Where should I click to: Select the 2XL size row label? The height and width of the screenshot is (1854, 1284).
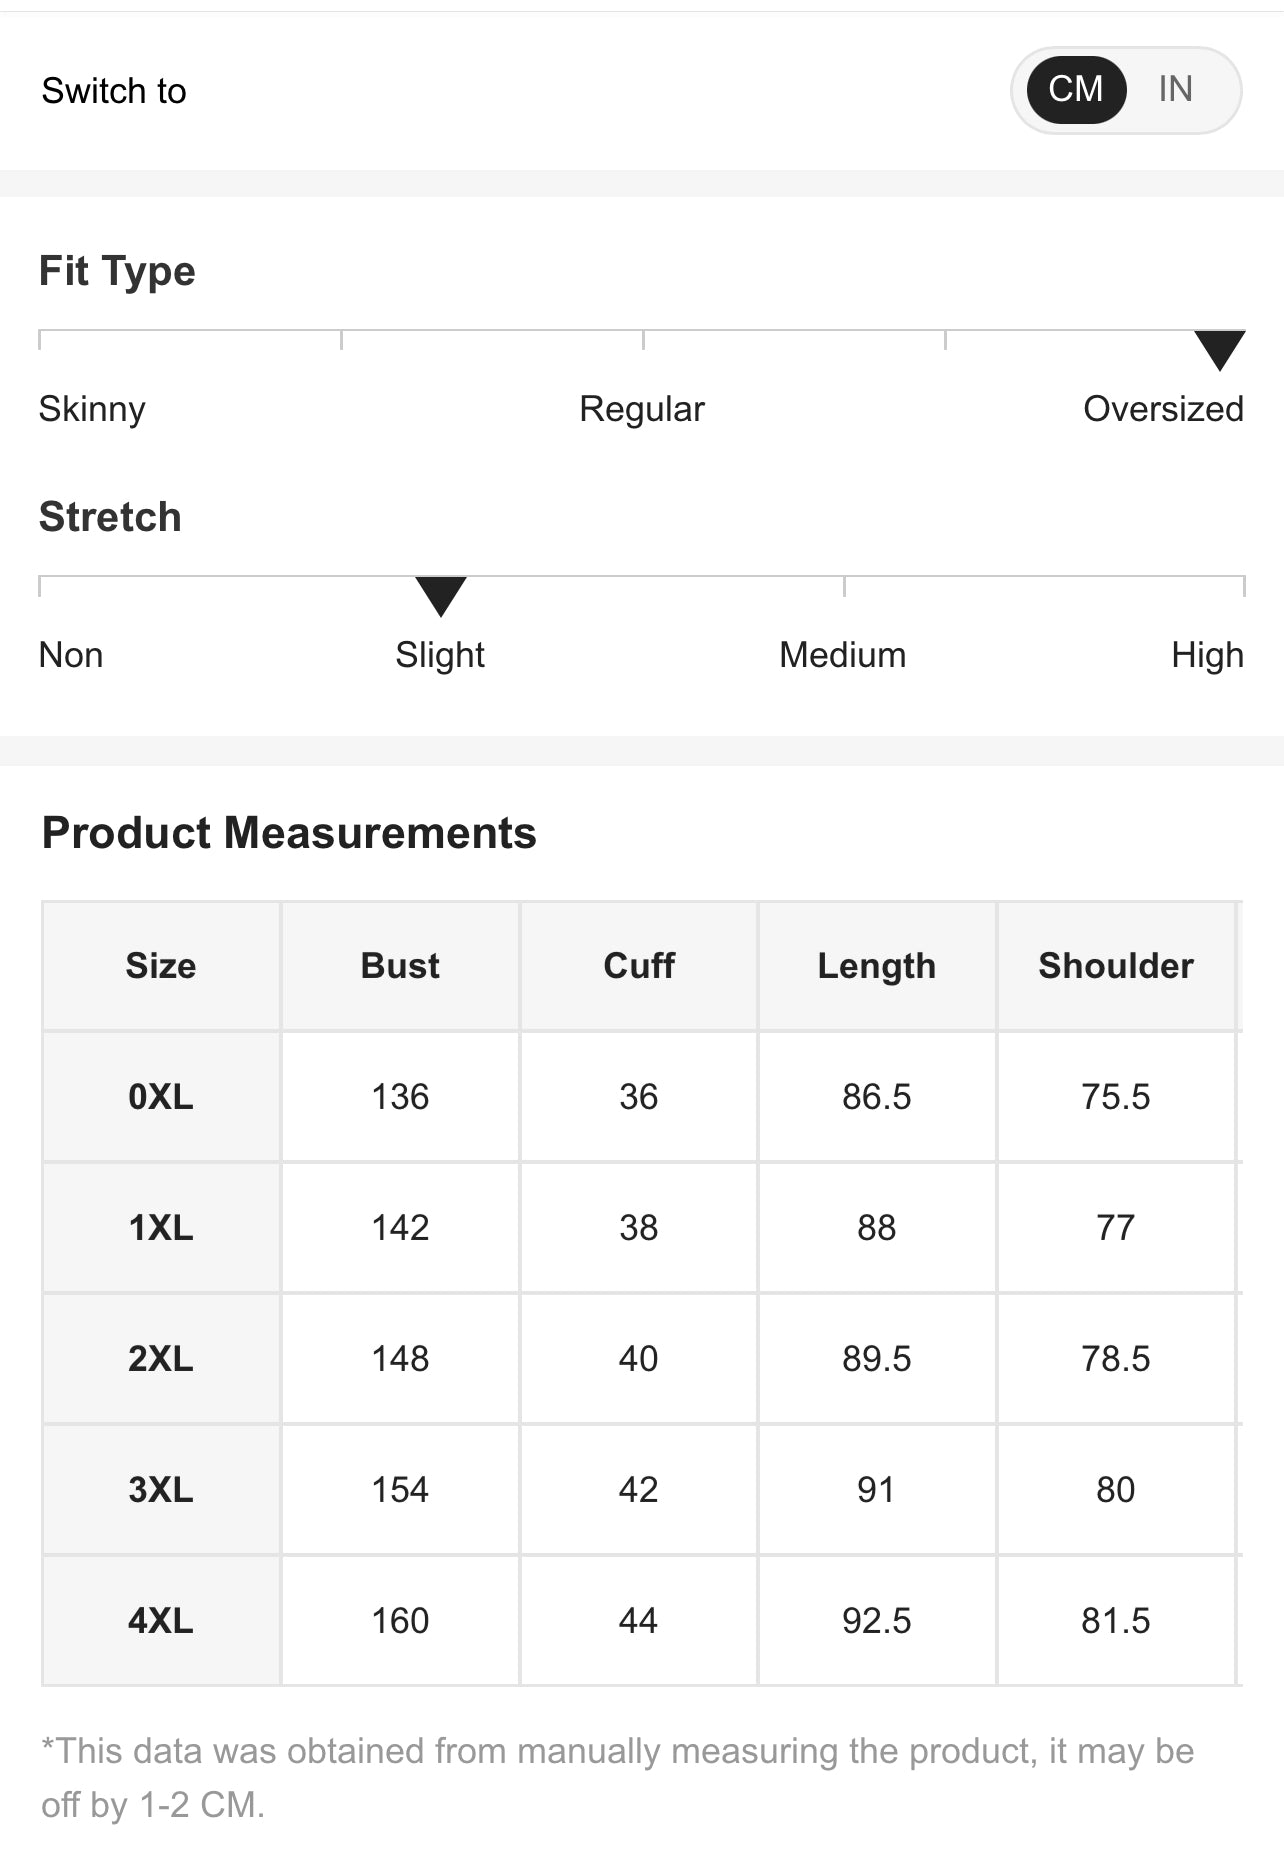tap(160, 1359)
